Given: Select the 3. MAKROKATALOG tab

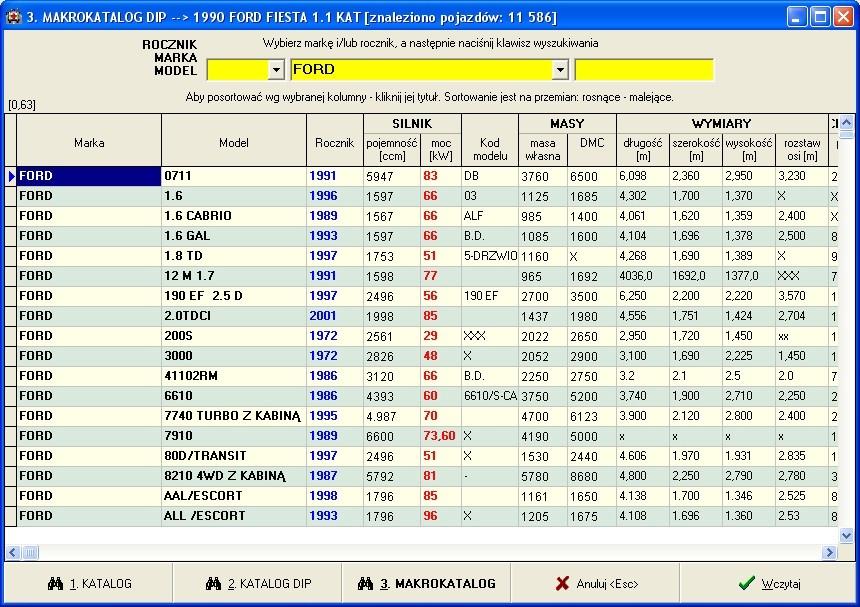Looking at the screenshot, I should pos(426,583).
